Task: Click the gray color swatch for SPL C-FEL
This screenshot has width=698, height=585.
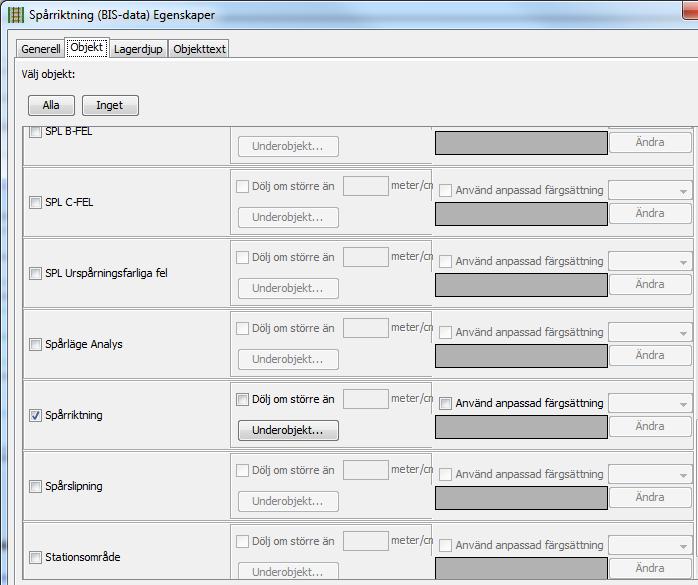Action: pos(521,214)
